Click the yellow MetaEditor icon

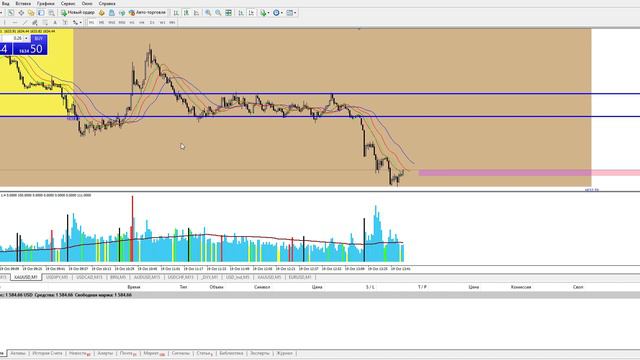(x=102, y=13)
